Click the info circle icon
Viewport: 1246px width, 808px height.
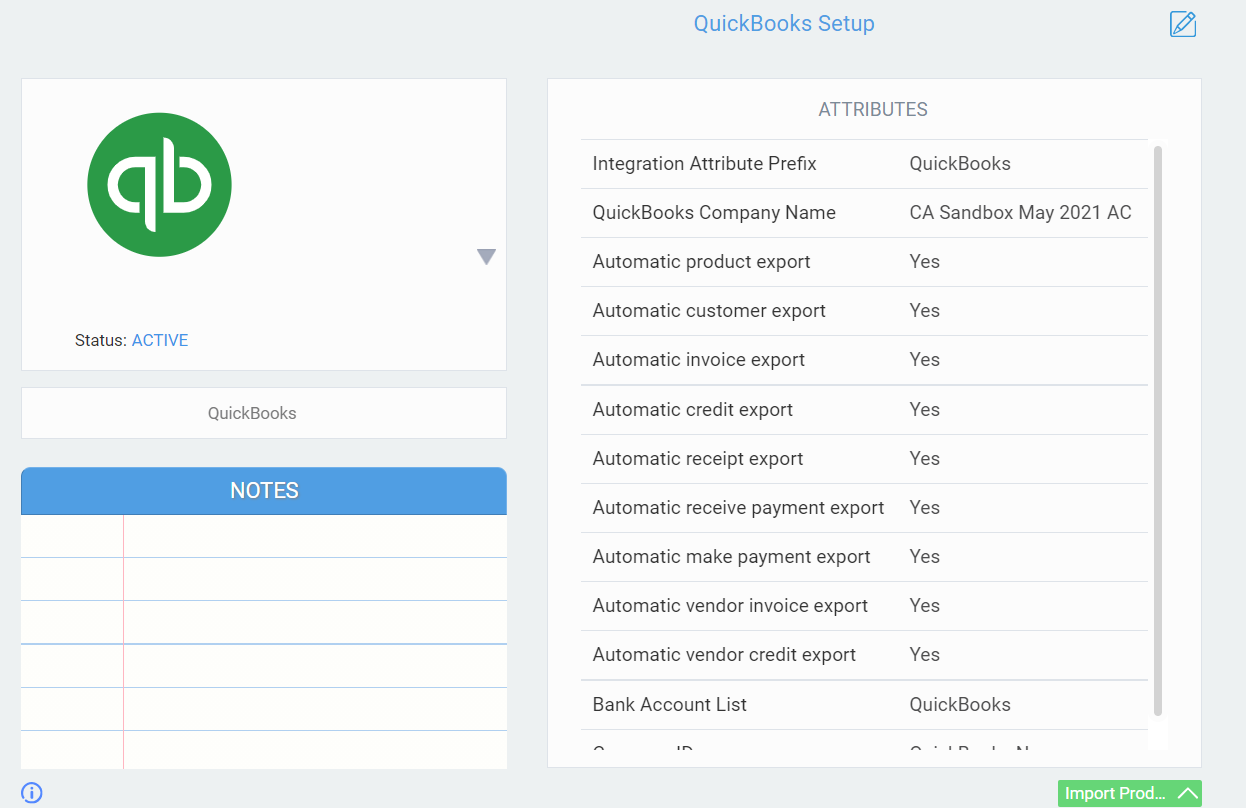pyautogui.click(x=32, y=793)
